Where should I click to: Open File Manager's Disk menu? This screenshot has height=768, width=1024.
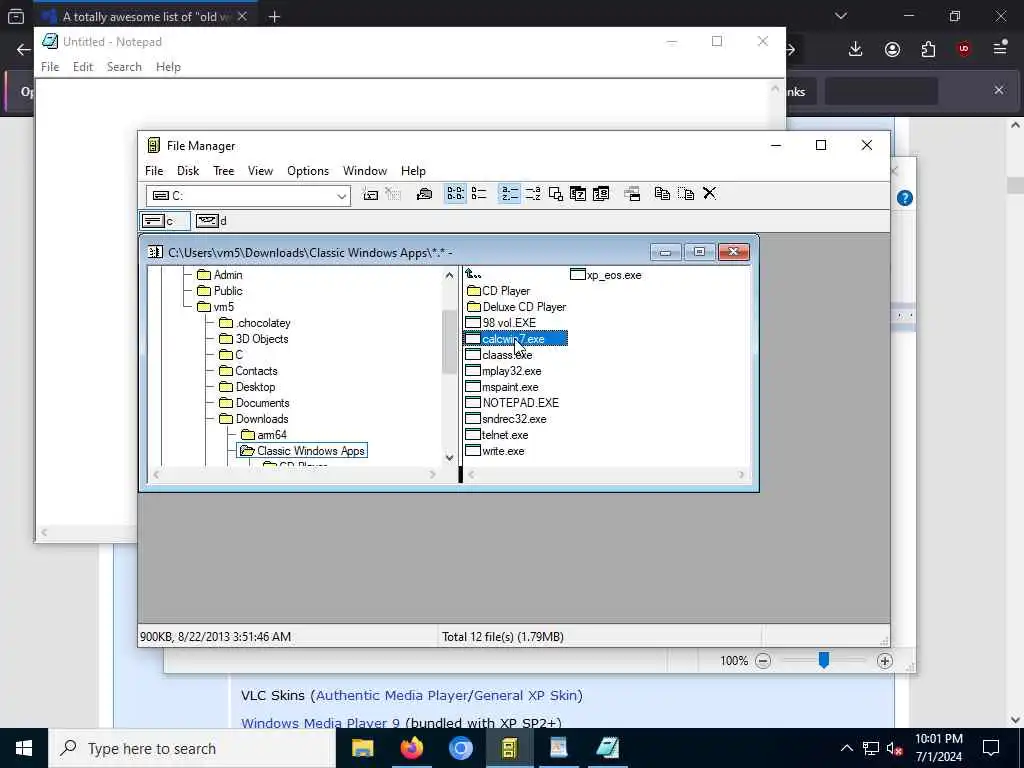point(188,171)
